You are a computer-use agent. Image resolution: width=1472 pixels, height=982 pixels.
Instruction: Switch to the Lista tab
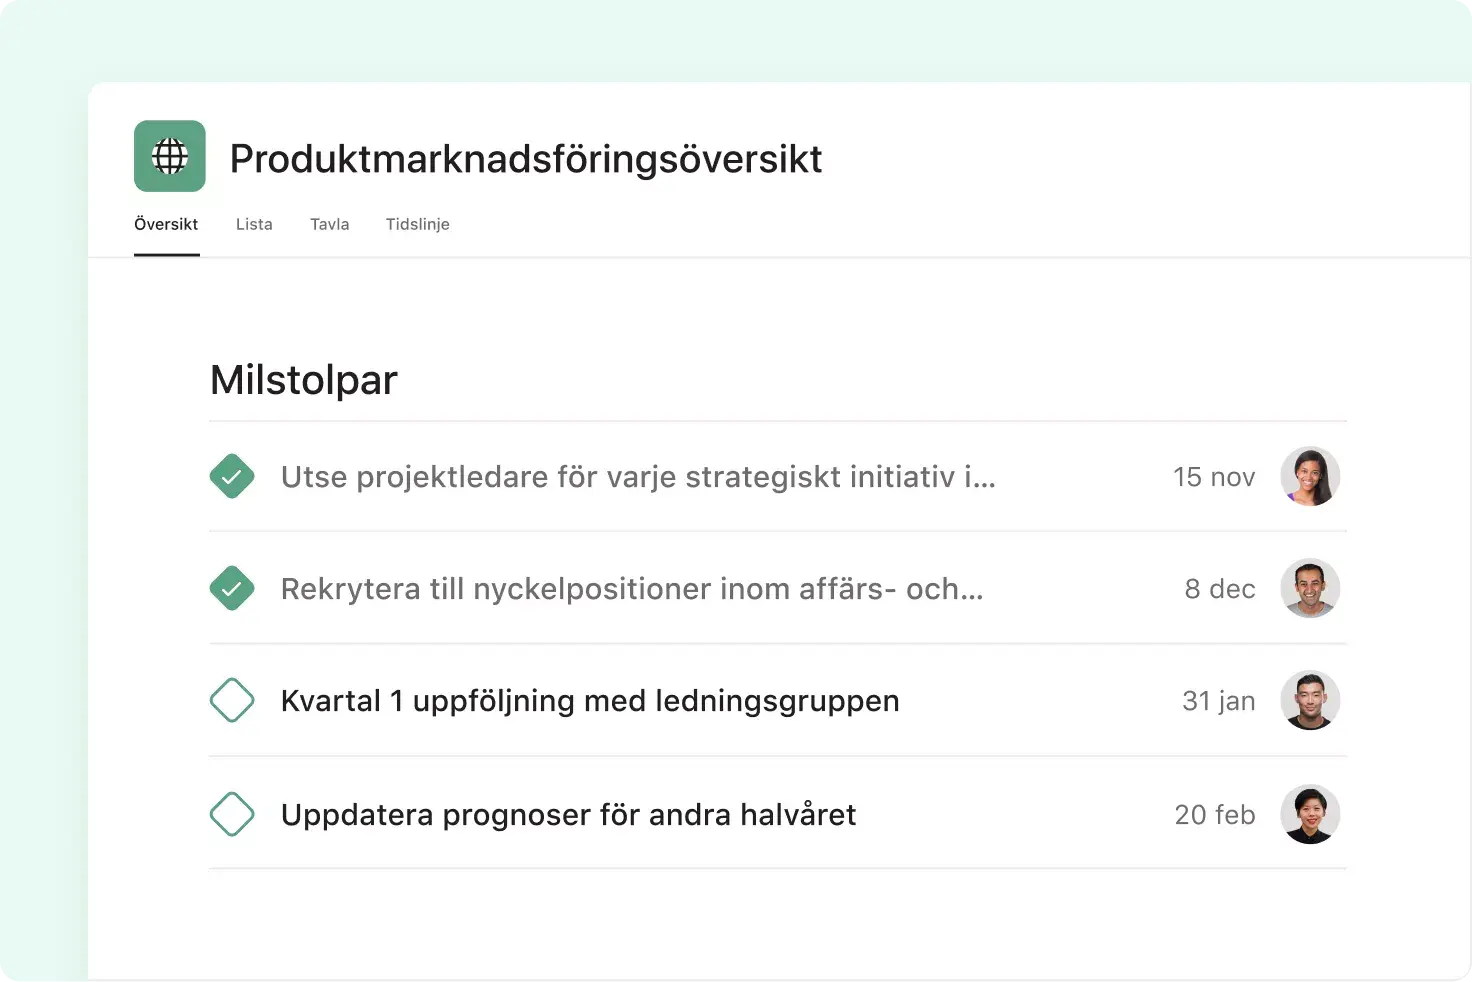[254, 224]
